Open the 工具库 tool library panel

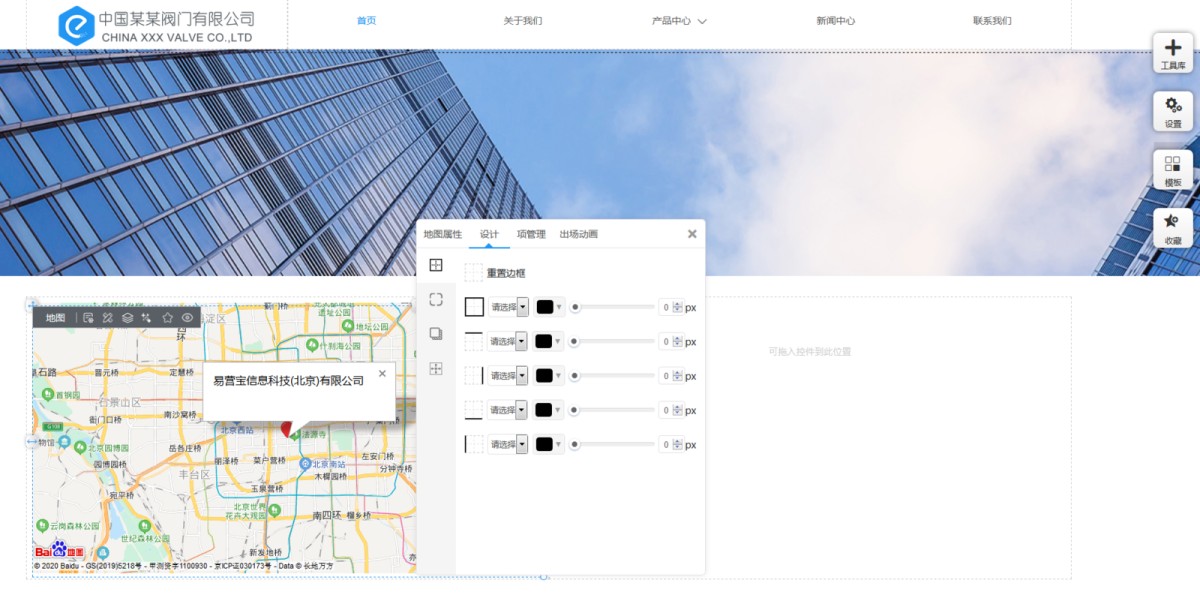pos(1173,53)
